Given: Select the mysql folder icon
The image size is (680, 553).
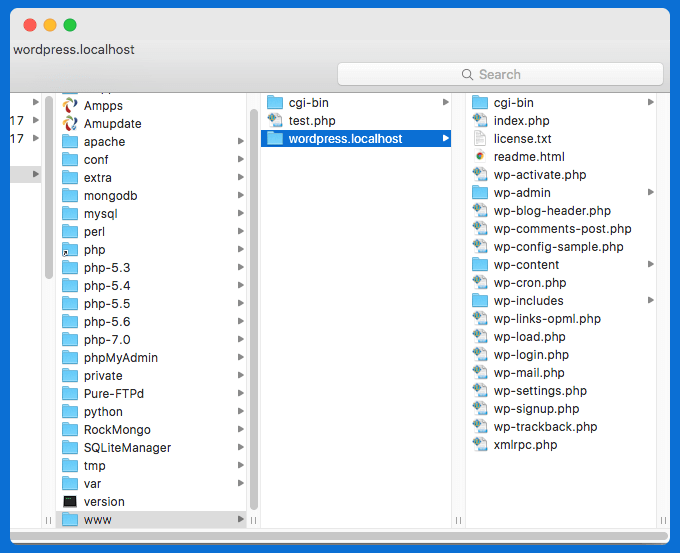Looking at the screenshot, I should (x=70, y=213).
